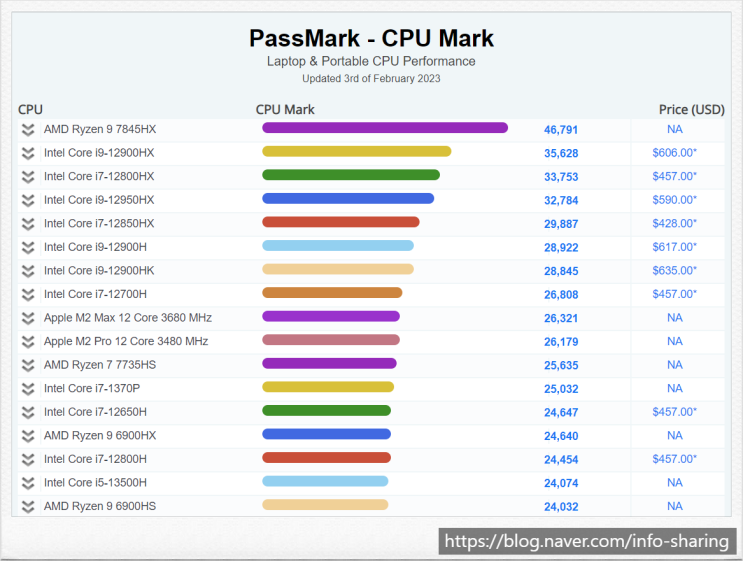Screen dimensions: 743x561
Task: Click the score 24,074
Action: coord(561,483)
